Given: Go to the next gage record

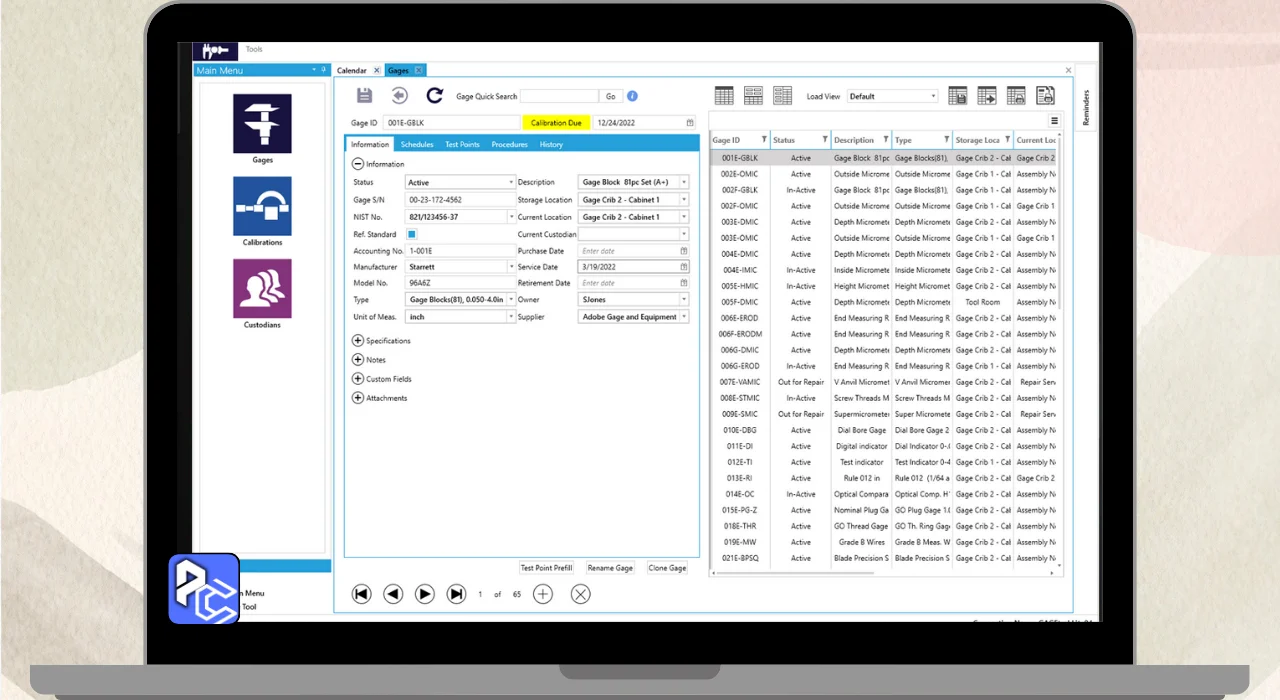Looking at the screenshot, I should tap(425, 594).
